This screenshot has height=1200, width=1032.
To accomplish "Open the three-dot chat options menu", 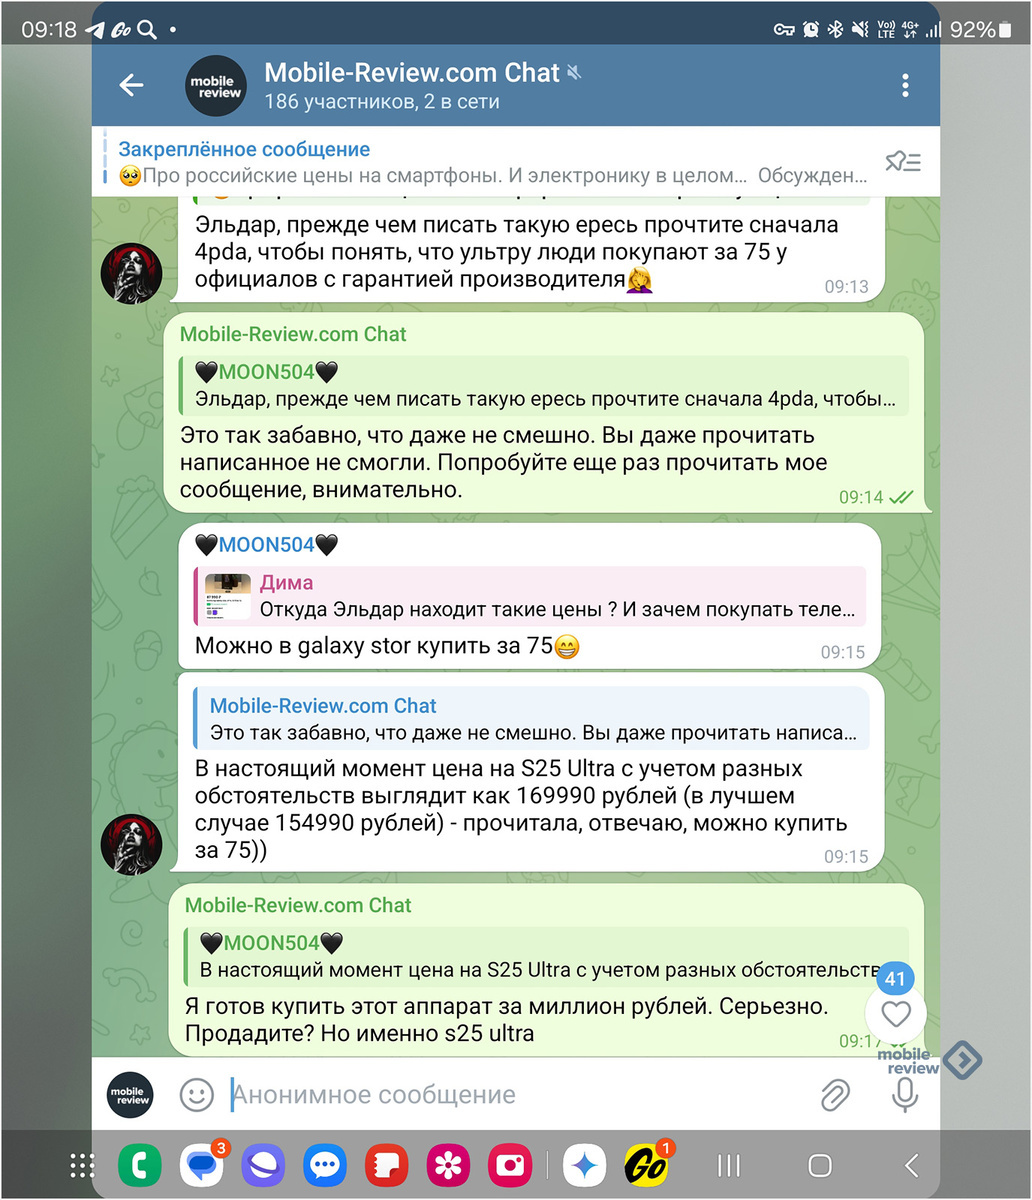I will (x=905, y=85).
